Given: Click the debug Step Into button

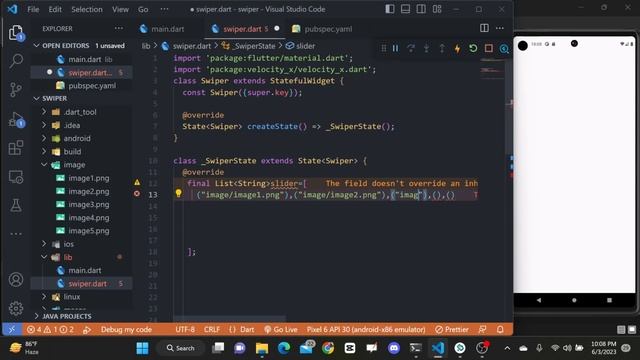Looking at the screenshot, I should [x=427, y=49].
